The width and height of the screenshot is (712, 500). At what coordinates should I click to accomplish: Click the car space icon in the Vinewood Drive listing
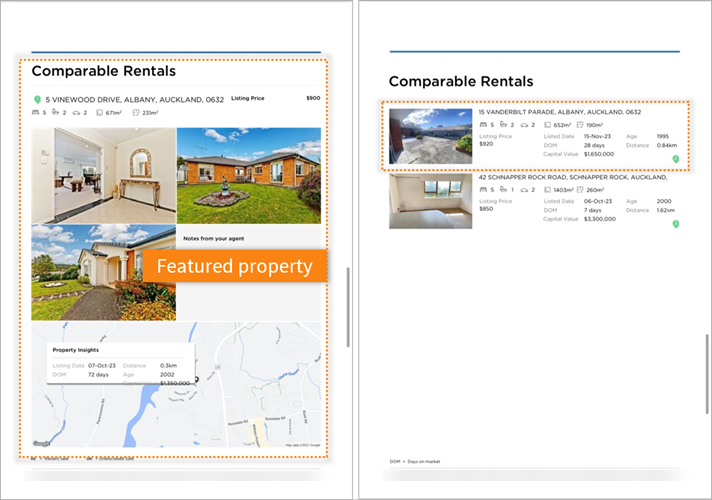pyautogui.click(x=76, y=113)
